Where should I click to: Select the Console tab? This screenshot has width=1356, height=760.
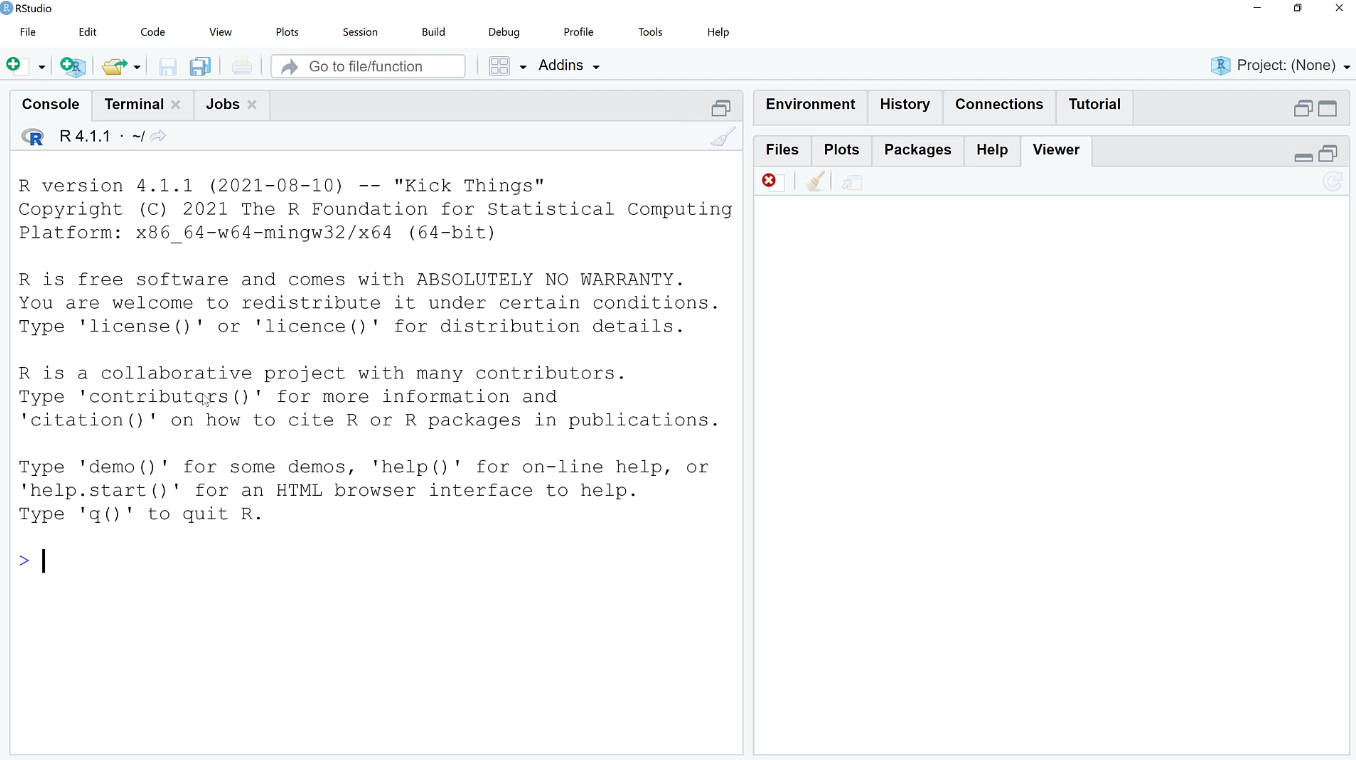51,105
